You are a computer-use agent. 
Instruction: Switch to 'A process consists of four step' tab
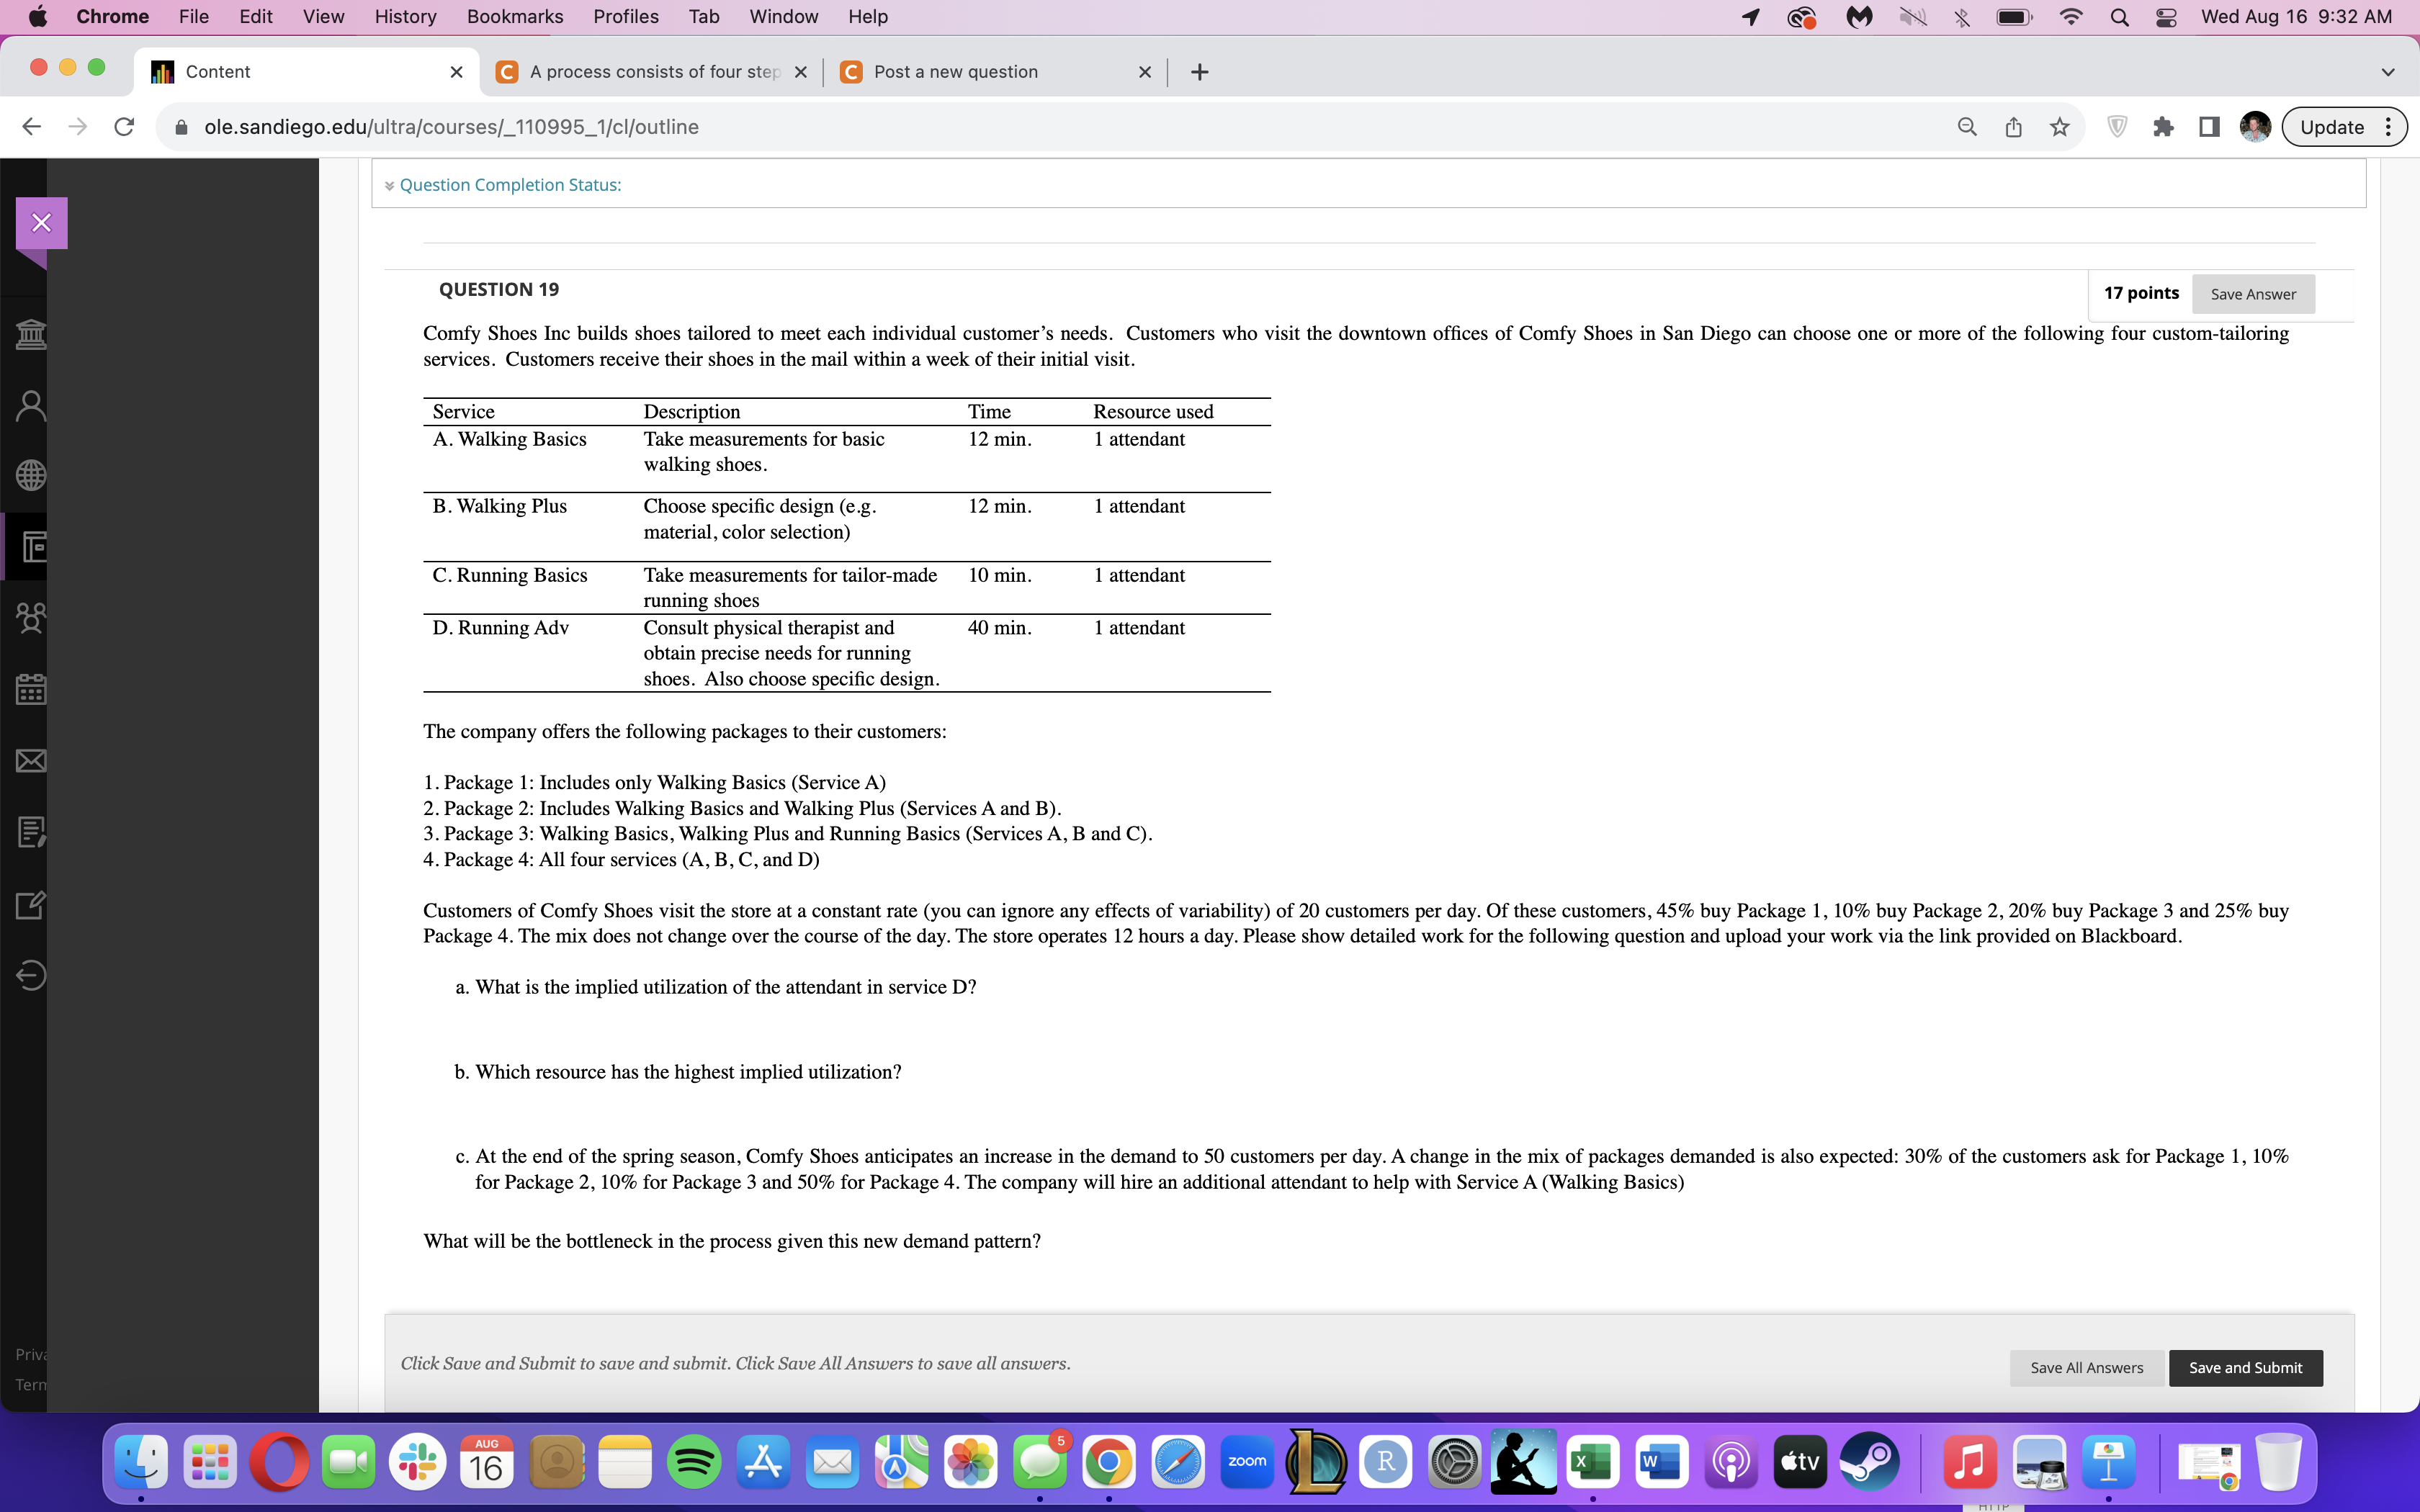click(653, 72)
